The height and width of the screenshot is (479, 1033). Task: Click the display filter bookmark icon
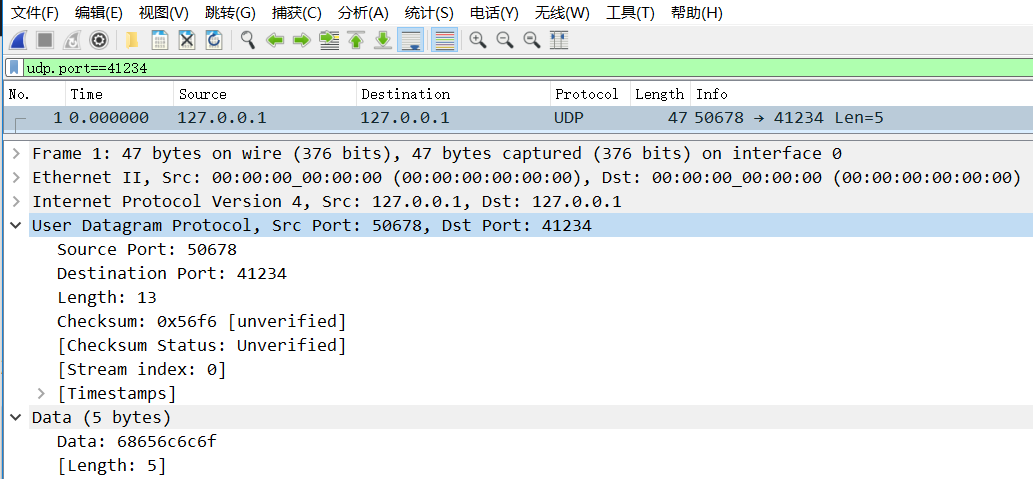[x=14, y=68]
